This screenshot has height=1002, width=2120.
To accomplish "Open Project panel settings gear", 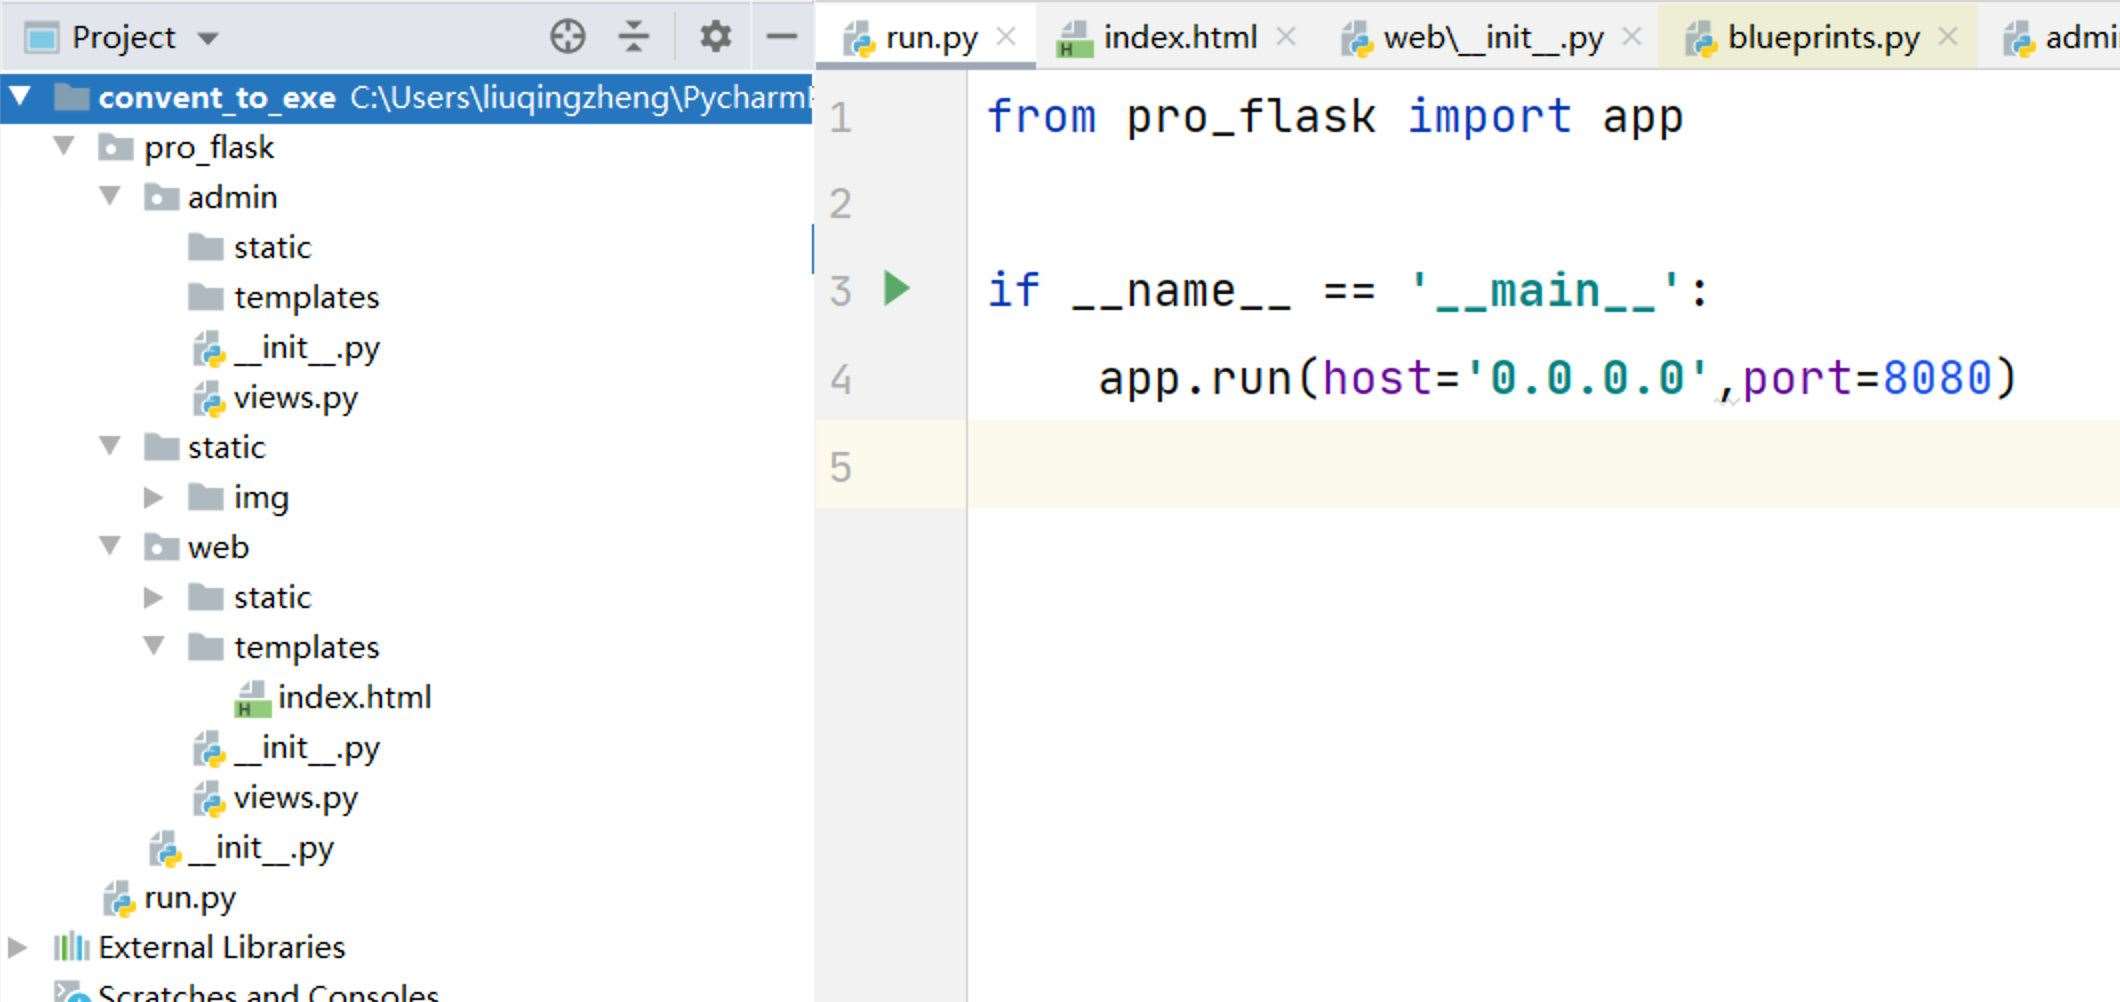I will coord(715,37).
